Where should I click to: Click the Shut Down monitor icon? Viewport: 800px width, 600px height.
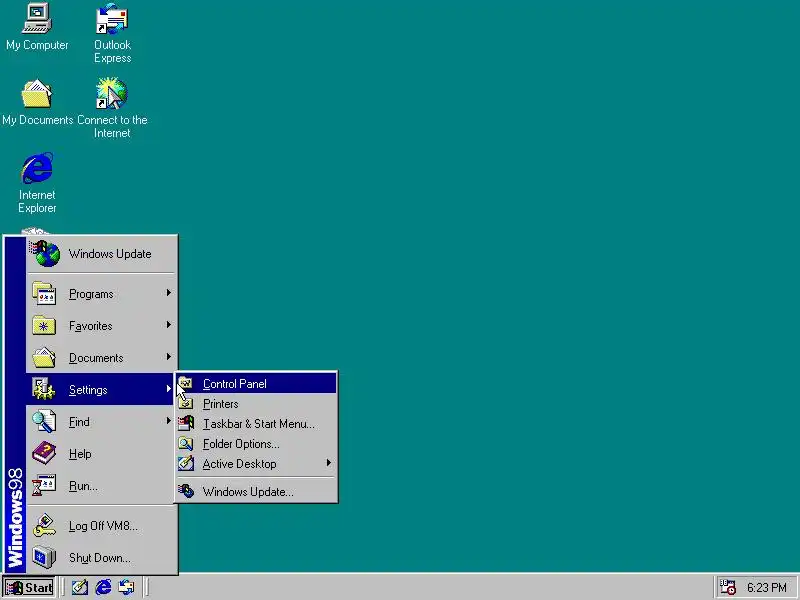click(x=44, y=558)
